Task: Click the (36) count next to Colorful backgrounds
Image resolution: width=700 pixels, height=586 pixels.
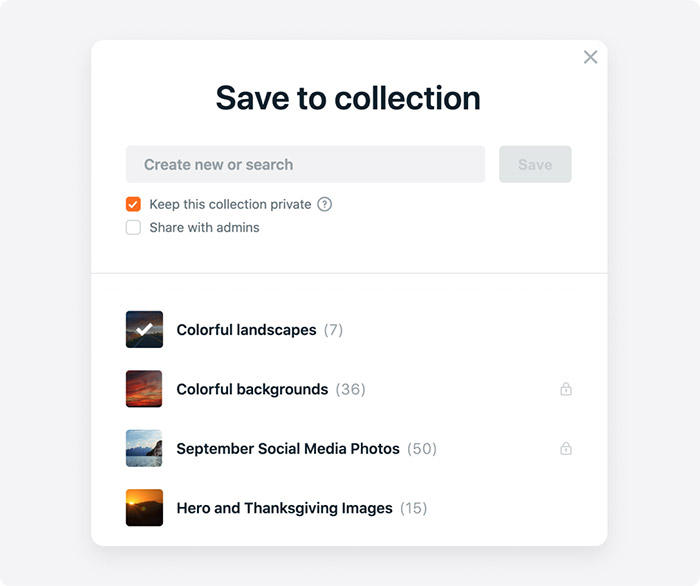Action: tap(350, 389)
